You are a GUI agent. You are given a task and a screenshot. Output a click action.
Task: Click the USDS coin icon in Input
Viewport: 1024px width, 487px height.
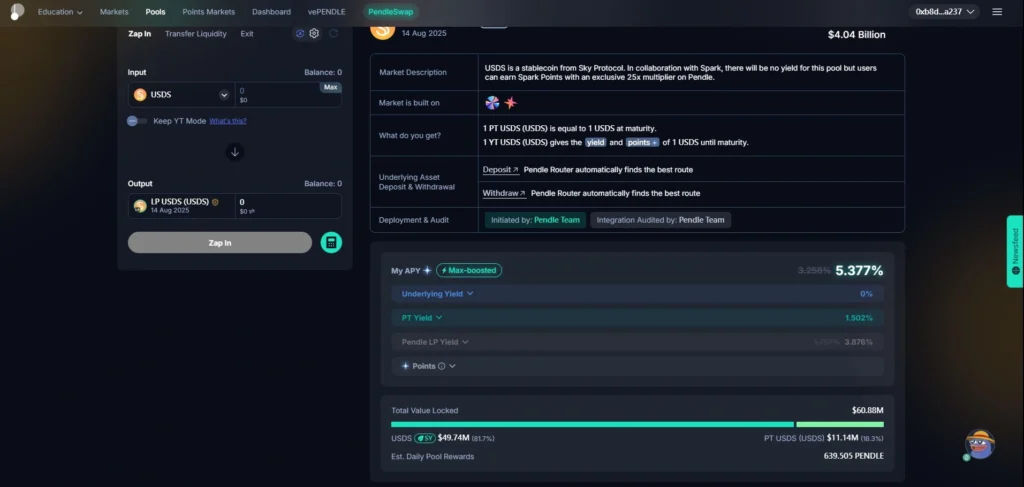coord(140,95)
